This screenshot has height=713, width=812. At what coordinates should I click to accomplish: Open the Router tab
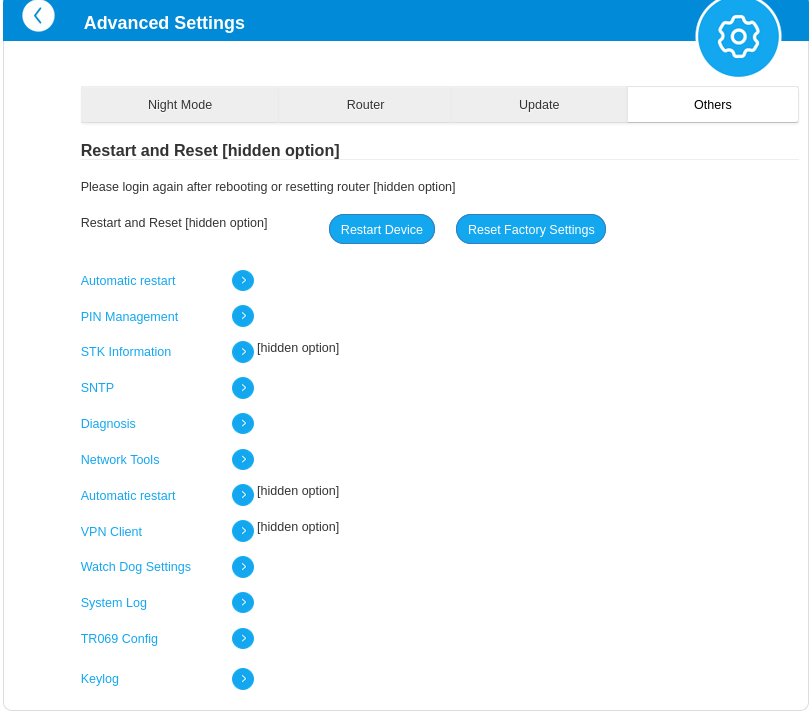365,105
